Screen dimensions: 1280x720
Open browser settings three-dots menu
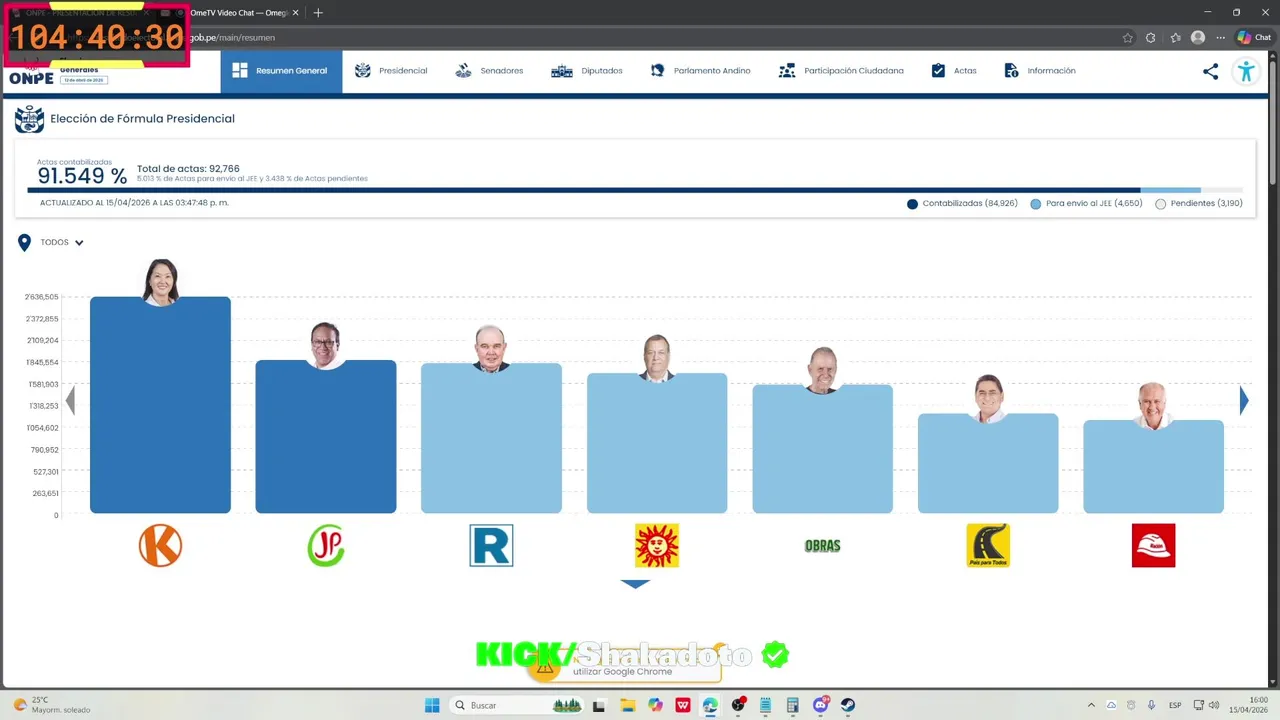tap(1221, 38)
